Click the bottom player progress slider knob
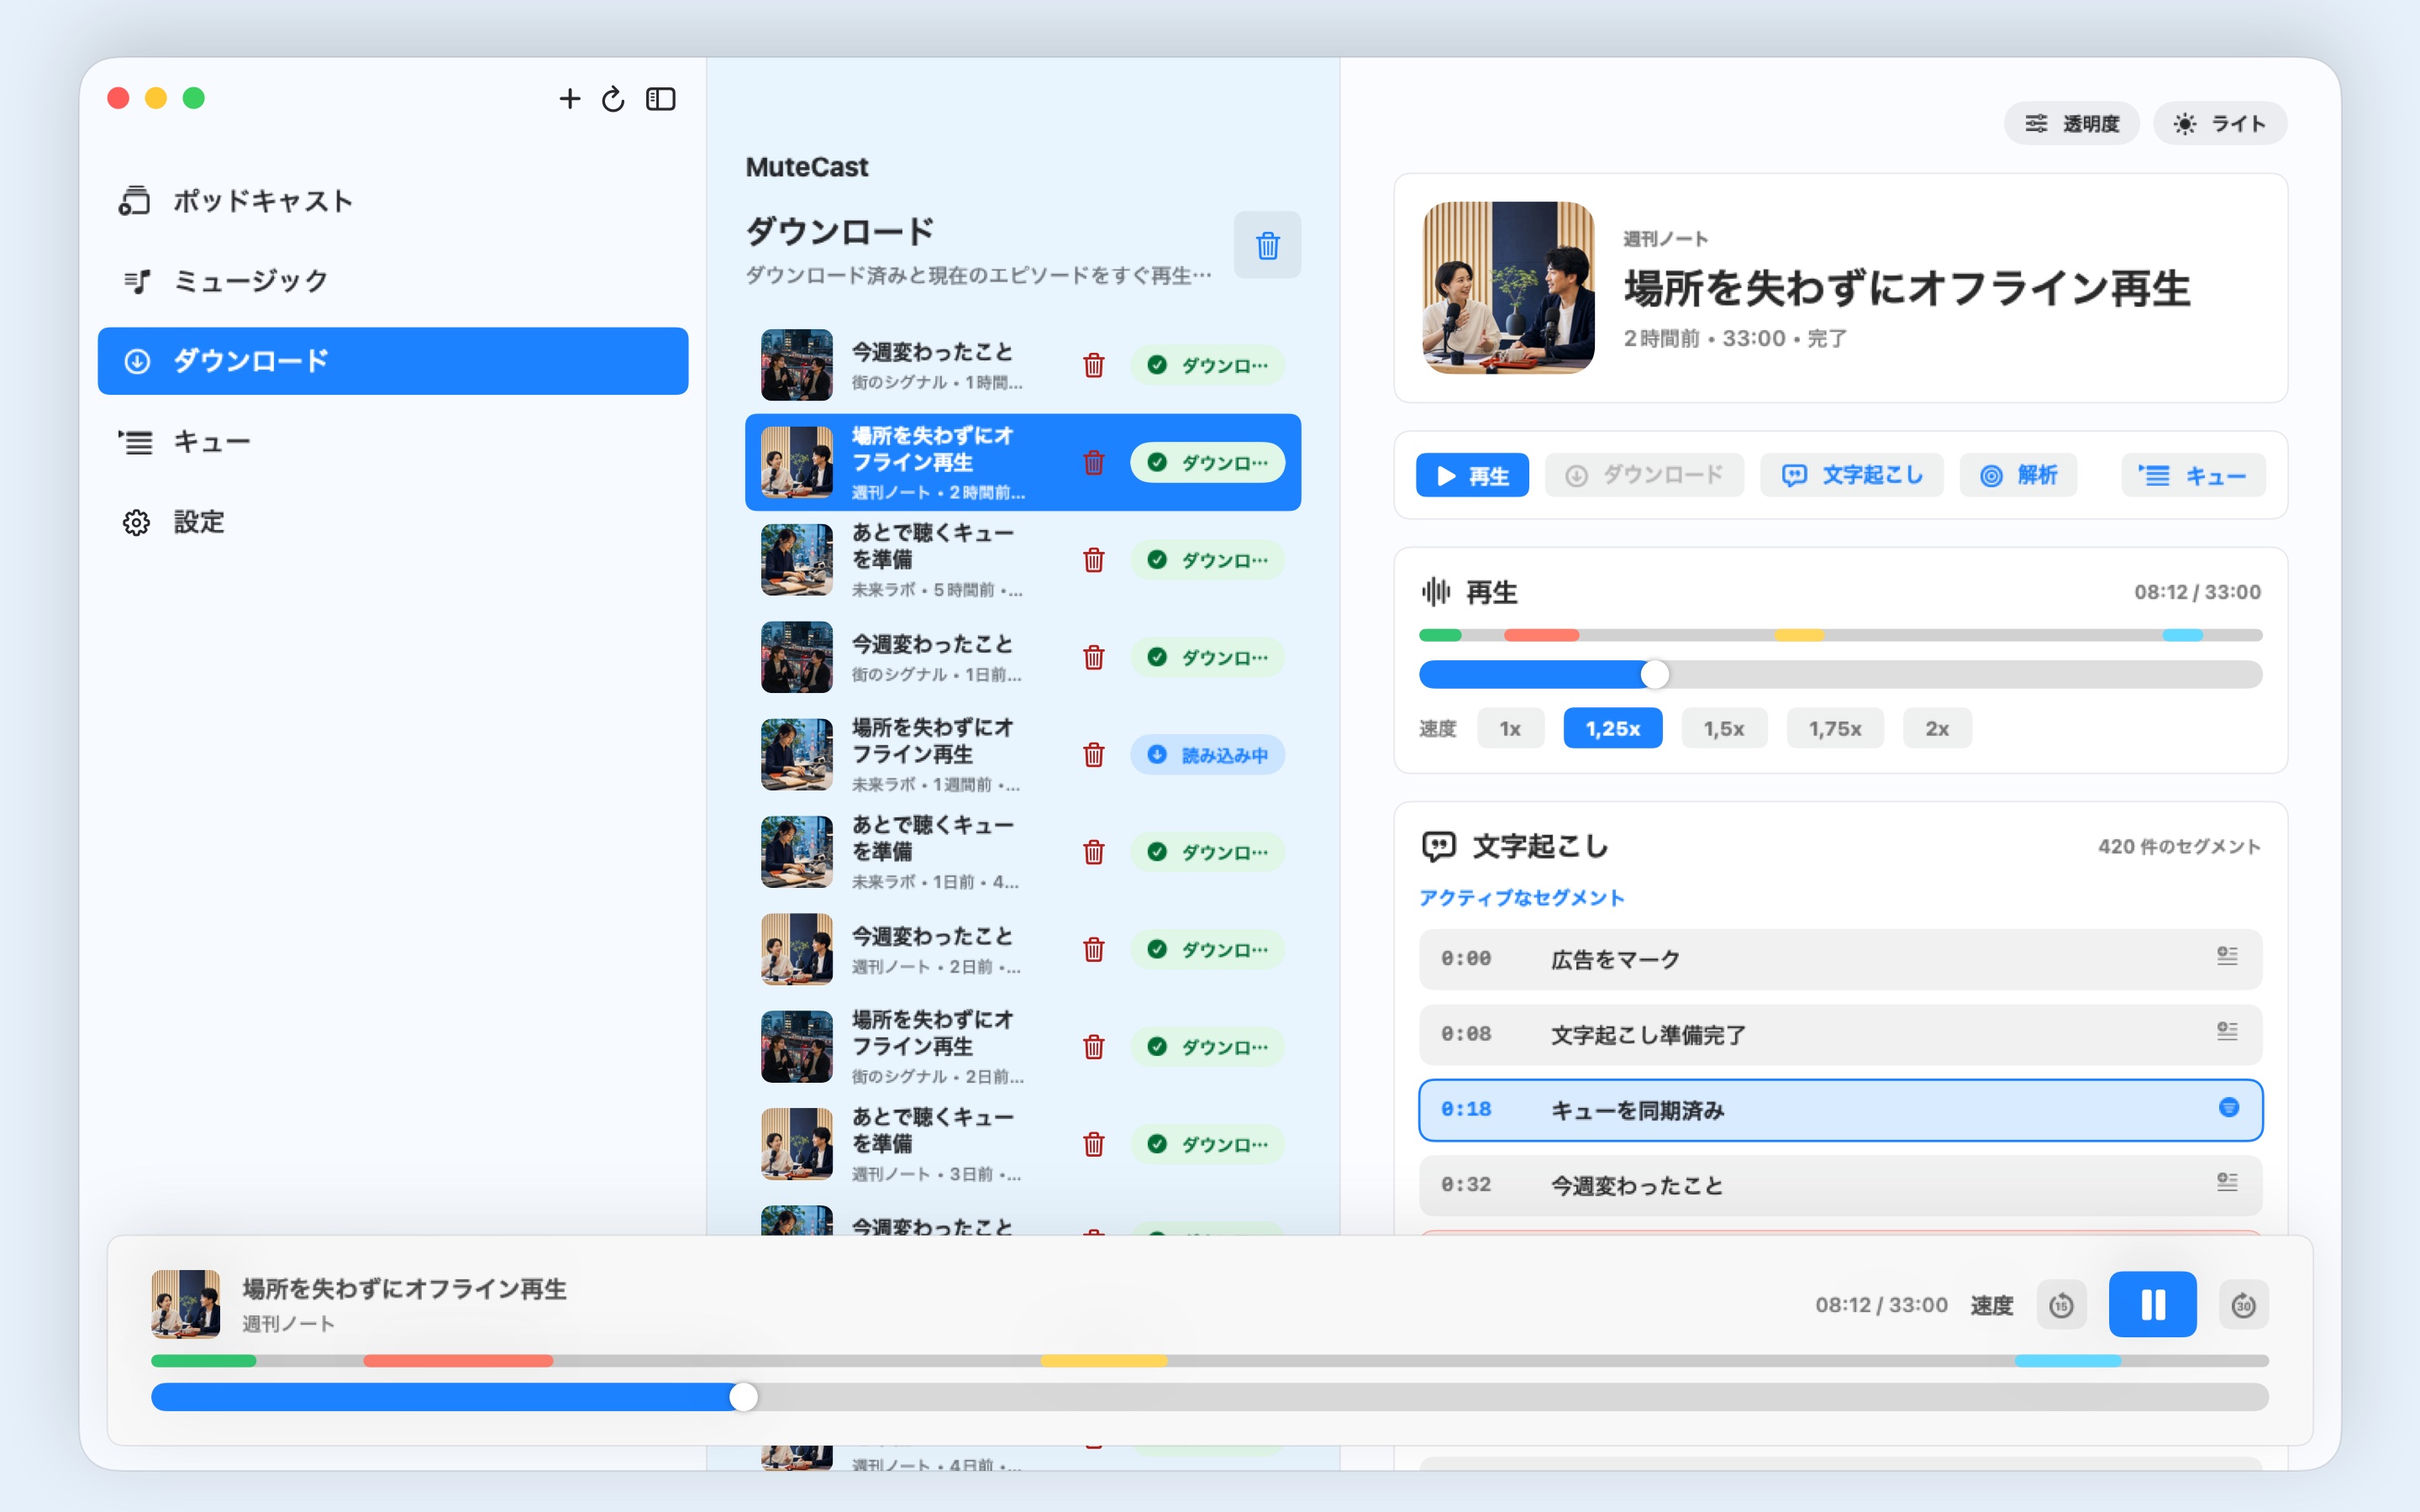The image size is (2420, 1512). [743, 1397]
